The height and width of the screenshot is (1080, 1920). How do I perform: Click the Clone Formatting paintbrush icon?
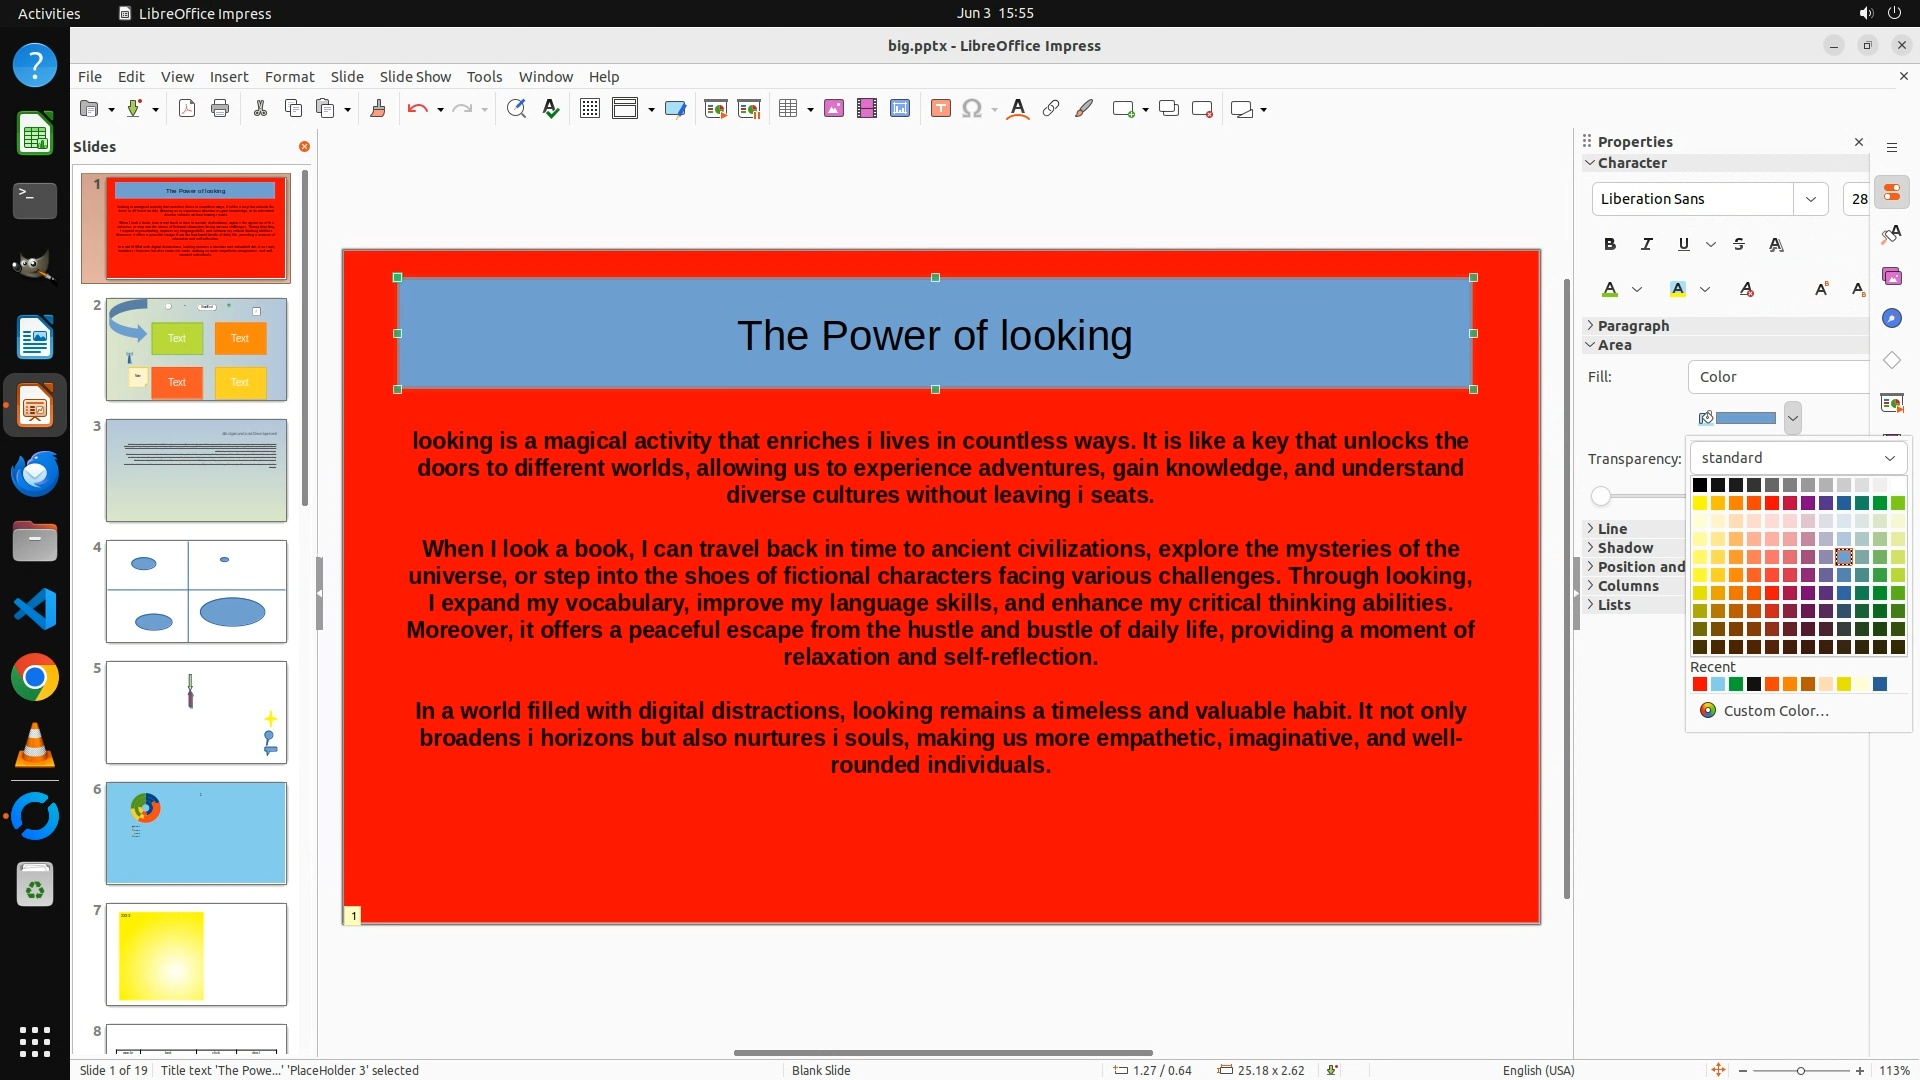(x=378, y=109)
